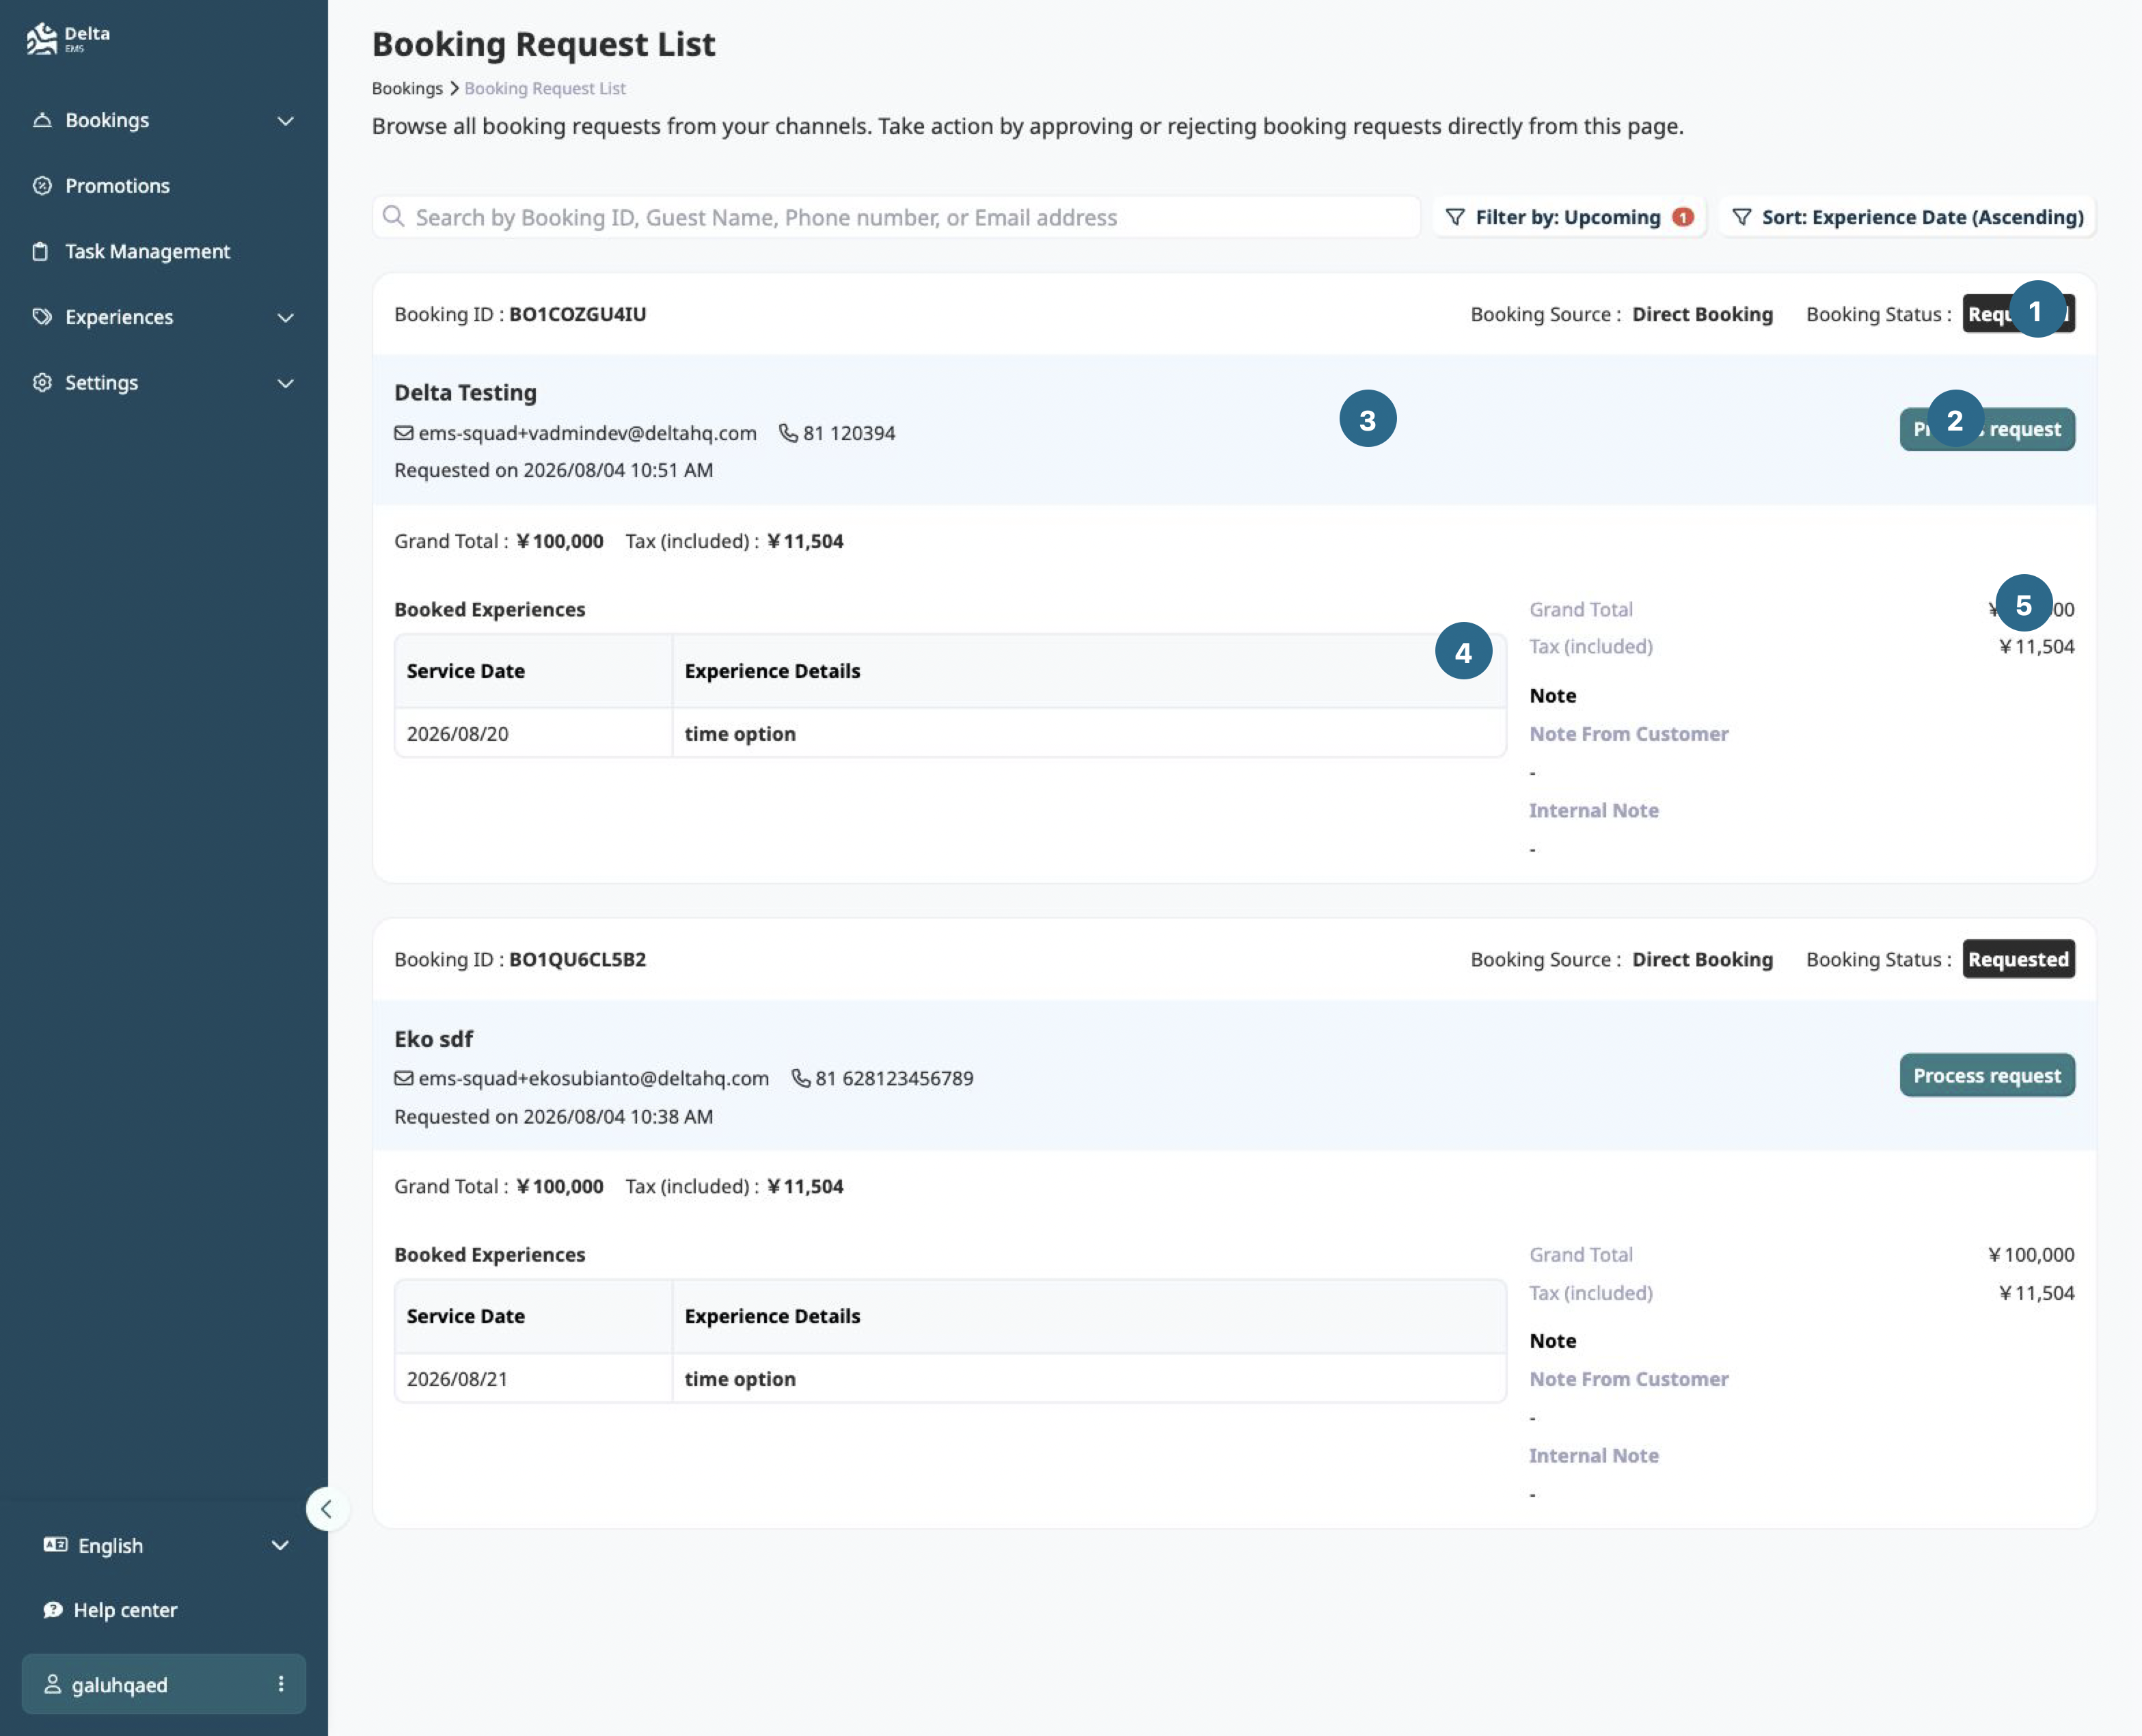Expand the Bookings menu chevron
The image size is (2142, 1736).
[286, 121]
